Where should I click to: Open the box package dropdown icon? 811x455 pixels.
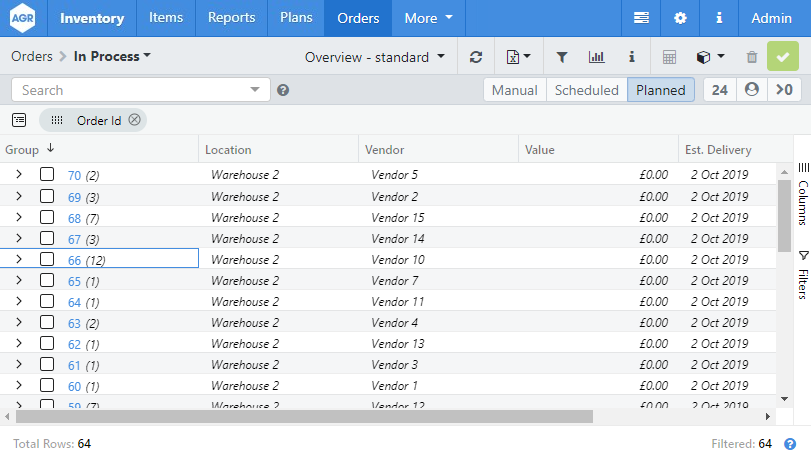point(709,57)
